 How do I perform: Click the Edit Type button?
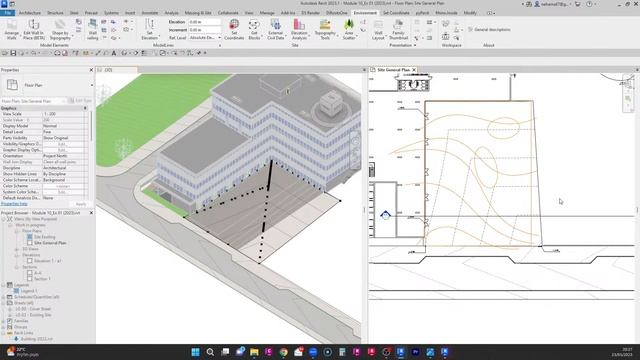80,100
